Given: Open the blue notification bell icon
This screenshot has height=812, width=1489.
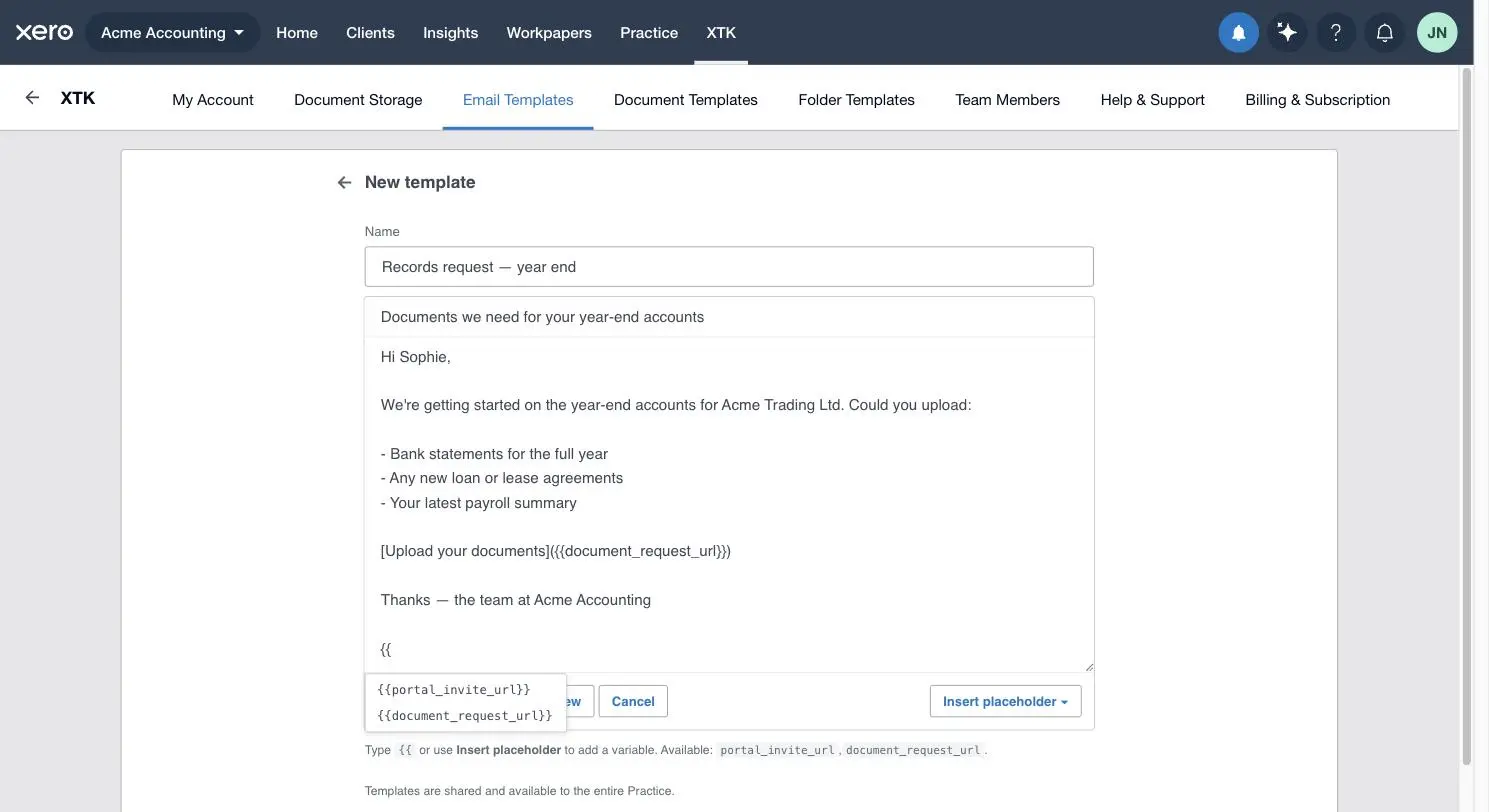Looking at the screenshot, I should coord(1238,33).
